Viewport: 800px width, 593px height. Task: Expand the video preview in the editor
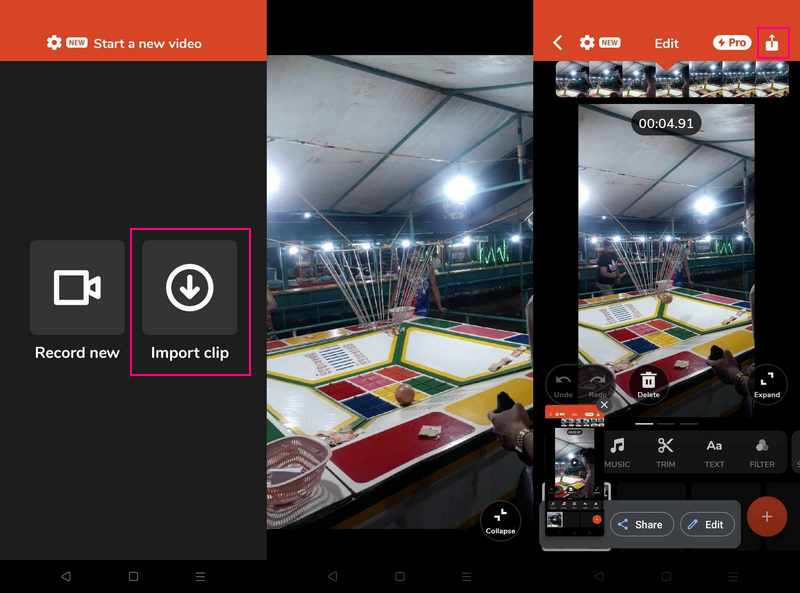(x=767, y=382)
